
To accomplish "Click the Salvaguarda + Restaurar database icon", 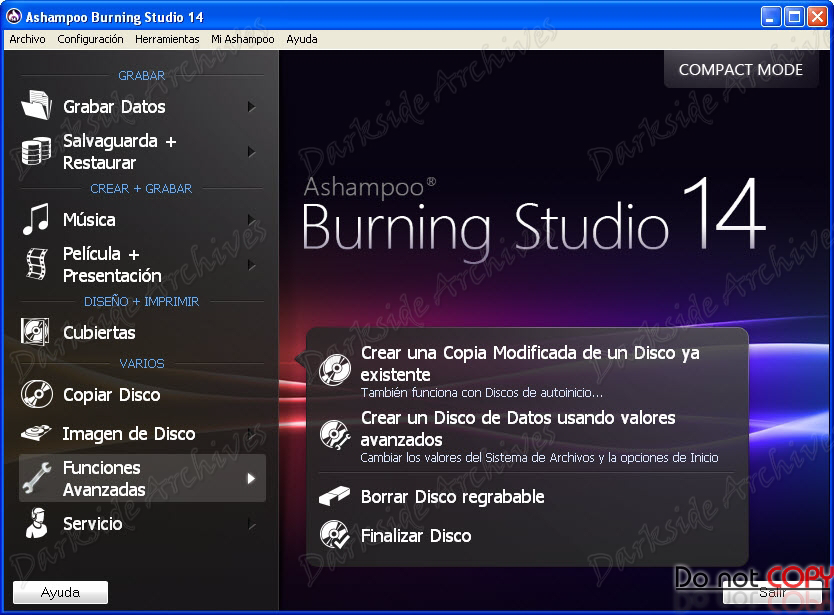I will 36,151.
